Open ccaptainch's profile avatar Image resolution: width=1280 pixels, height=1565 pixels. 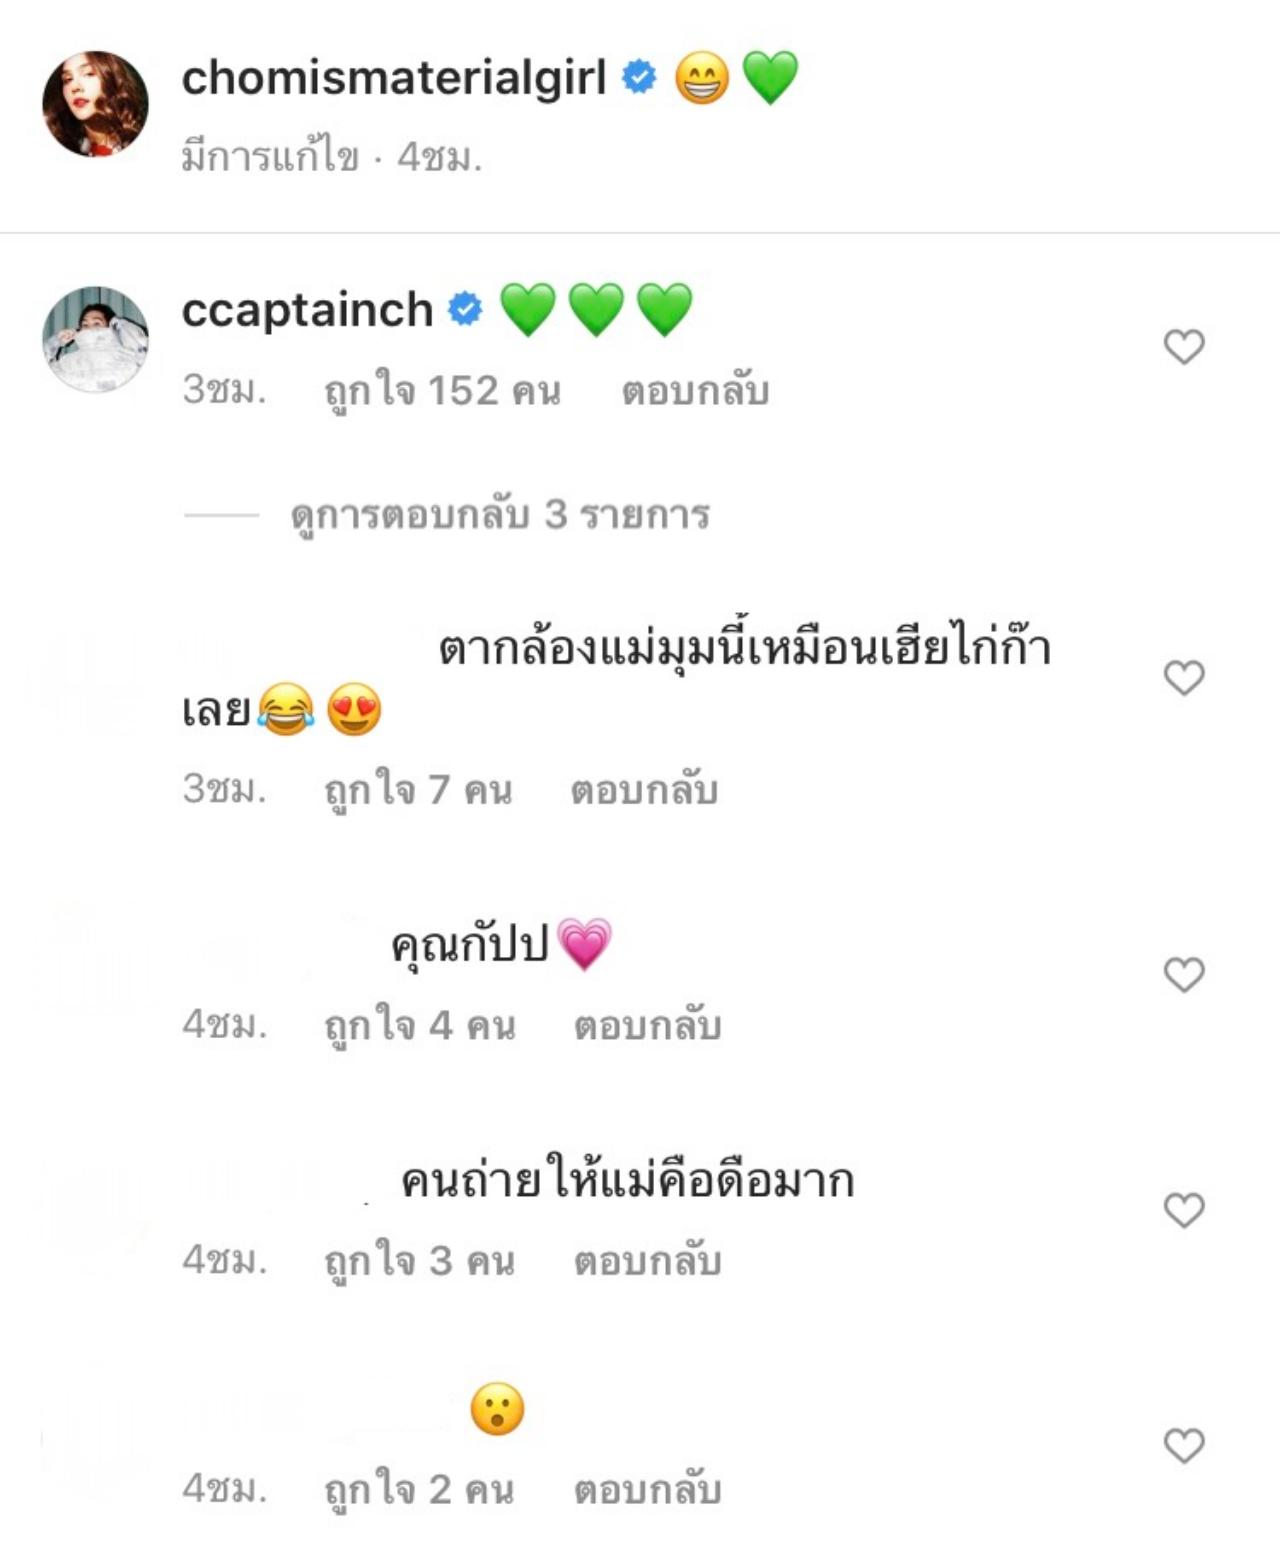tap(95, 338)
